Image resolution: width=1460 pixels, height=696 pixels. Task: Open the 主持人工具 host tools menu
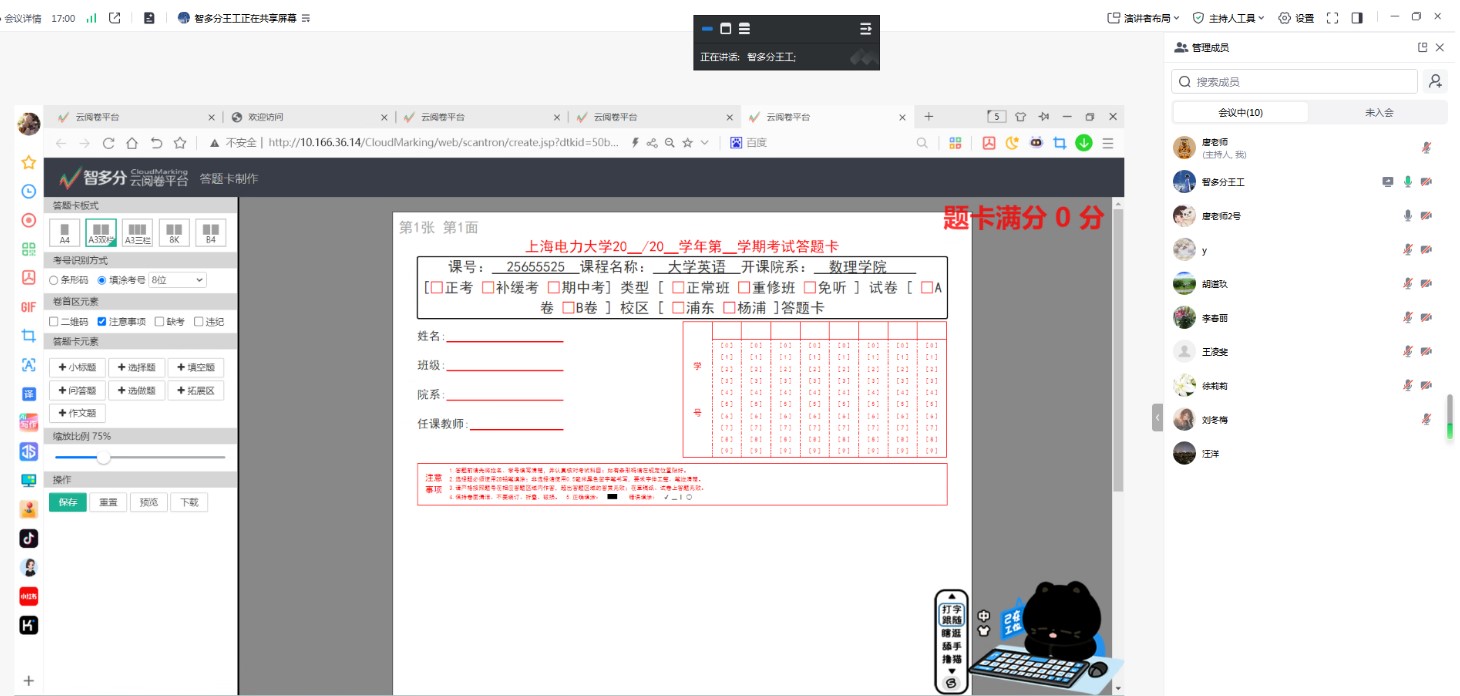(1229, 18)
